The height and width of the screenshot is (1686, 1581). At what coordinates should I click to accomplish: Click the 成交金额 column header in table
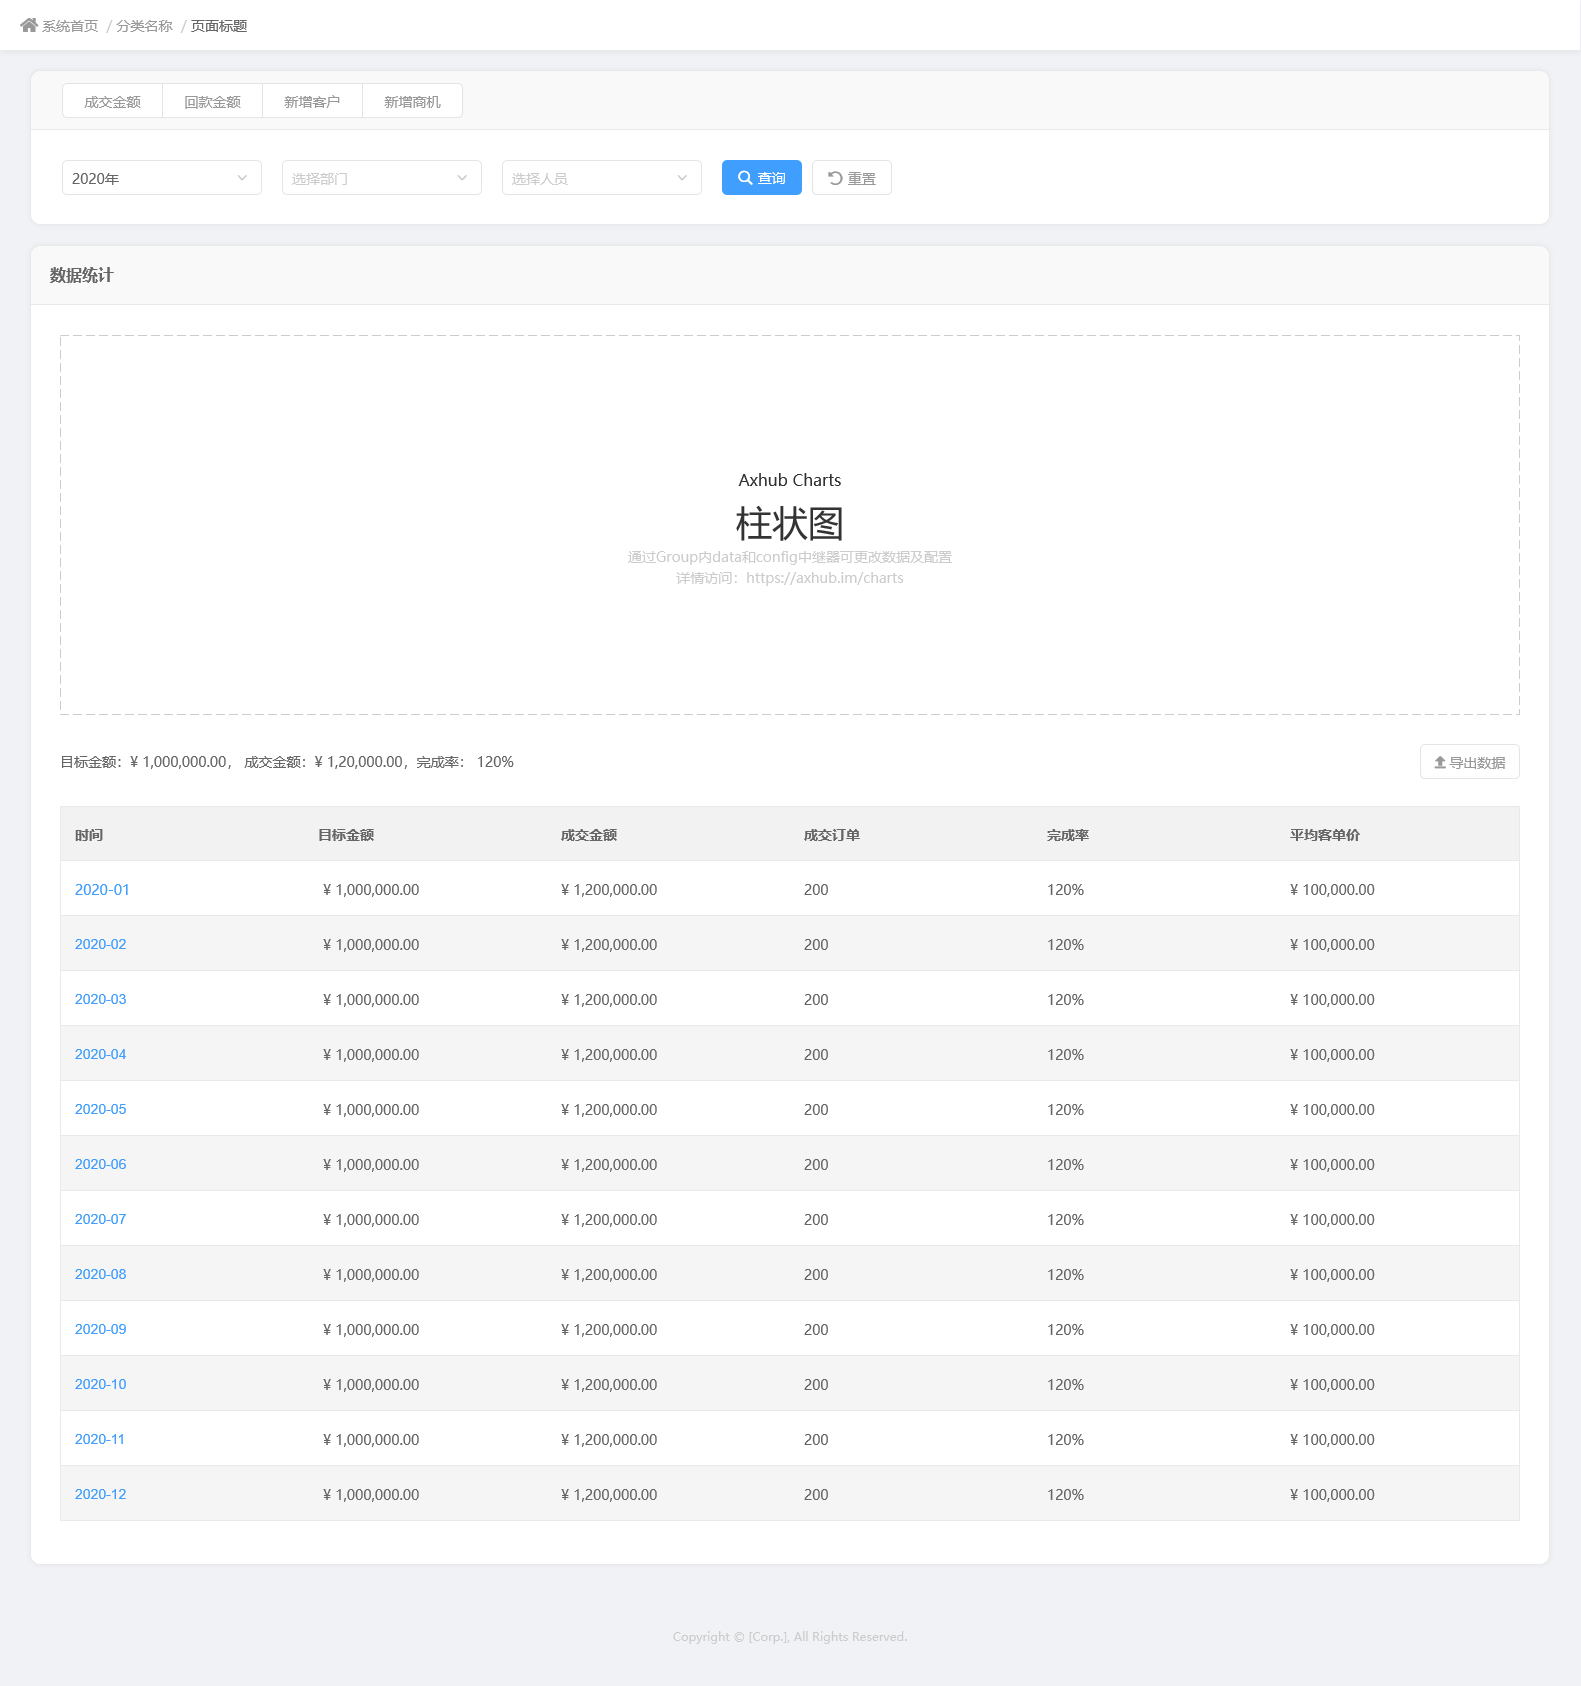[x=589, y=835]
